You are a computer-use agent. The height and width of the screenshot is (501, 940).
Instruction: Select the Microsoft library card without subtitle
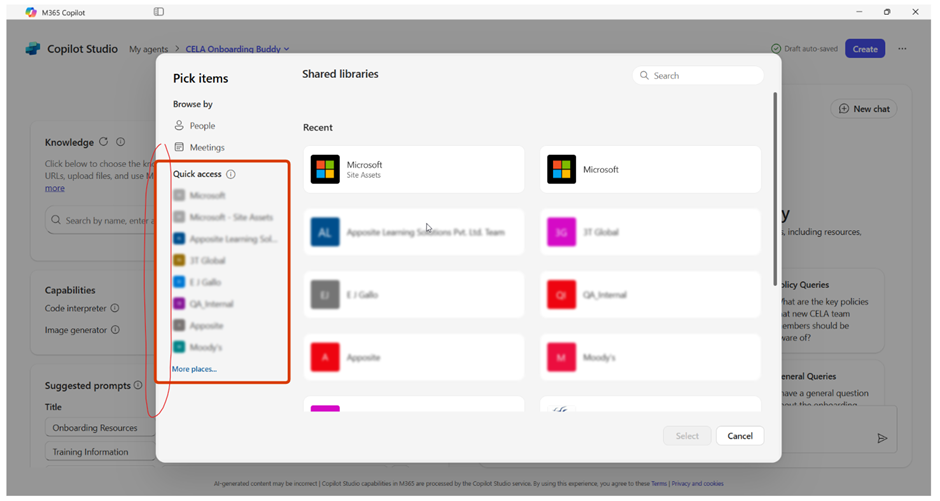click(x=650, y=169)
